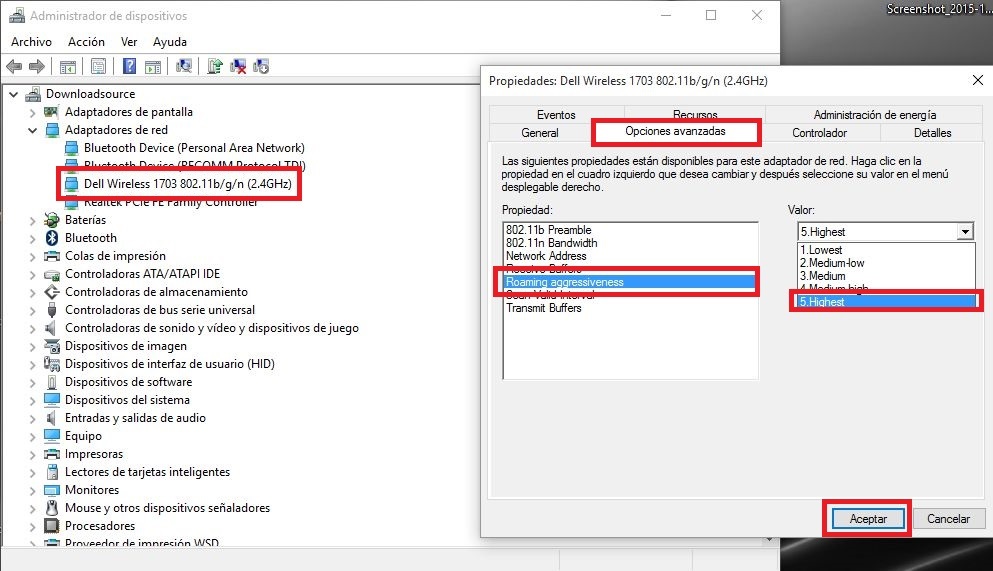Click the Mouse y otros dispositivos señaladores icon

[x=52, y=508]
